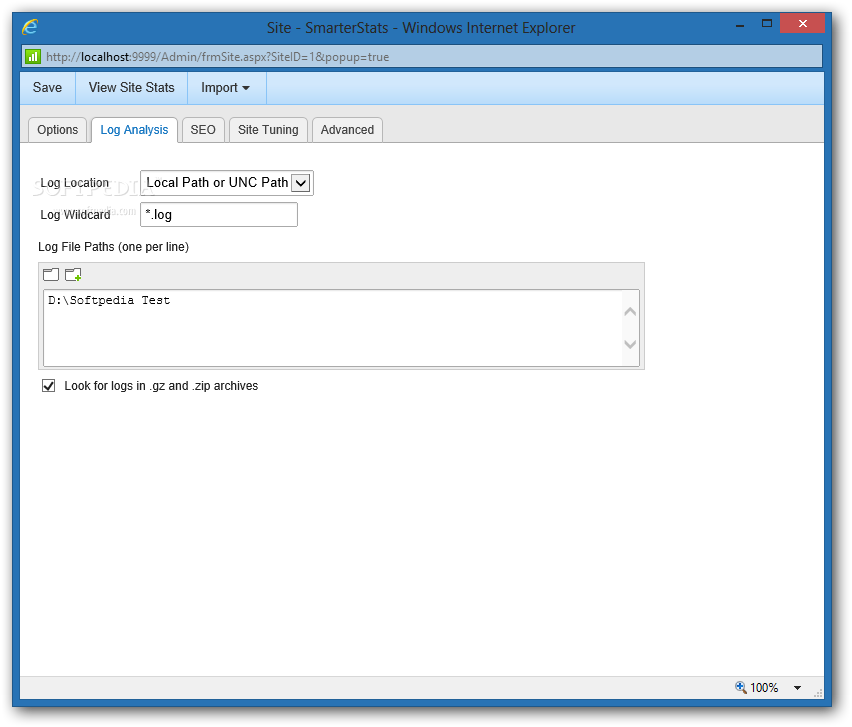Viewport: 852px width, 727px height.
Task: Open the Advanced tab
Action: pyautogui.click(x=347, y=130)
